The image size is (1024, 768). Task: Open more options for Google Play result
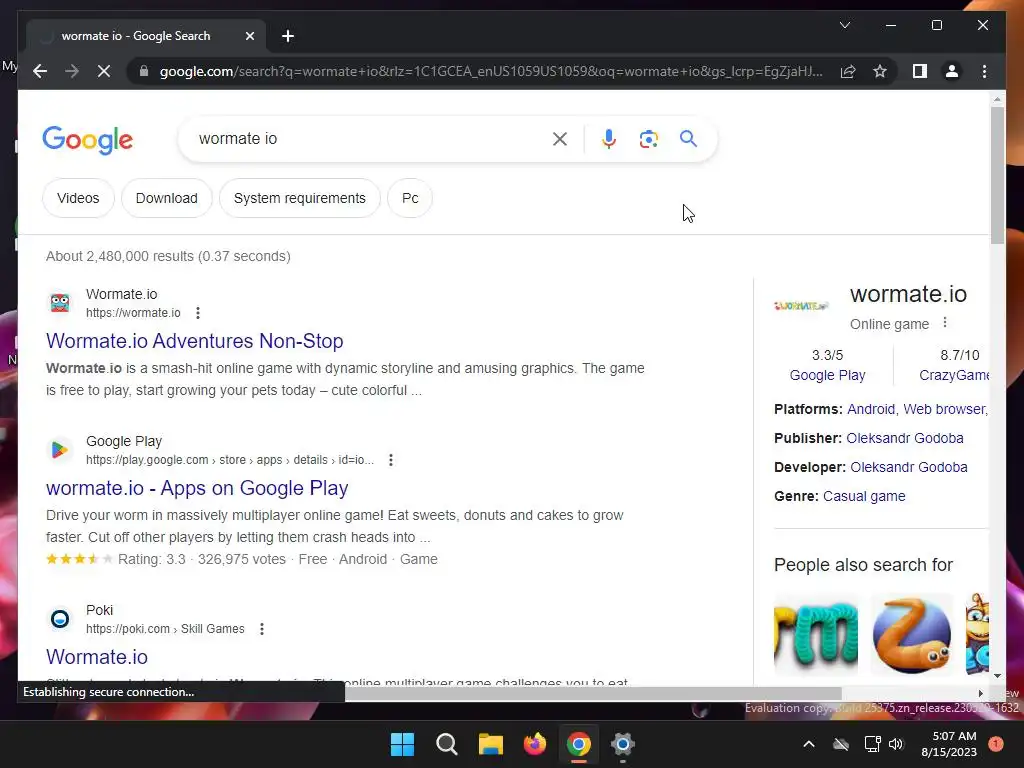[x=391, y=460]
